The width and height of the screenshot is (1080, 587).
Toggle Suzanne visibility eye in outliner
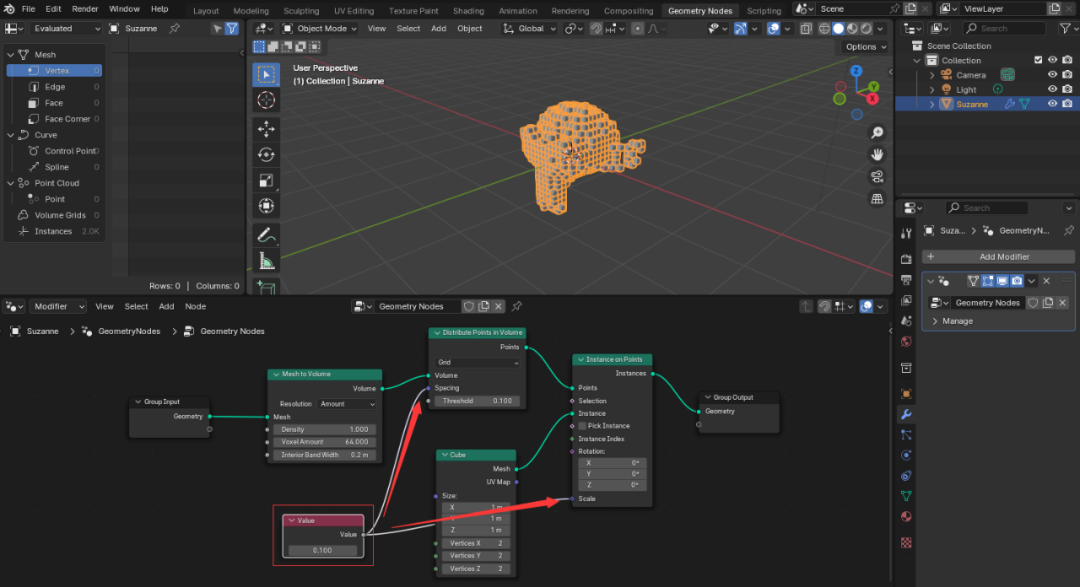pos(1052,104)
